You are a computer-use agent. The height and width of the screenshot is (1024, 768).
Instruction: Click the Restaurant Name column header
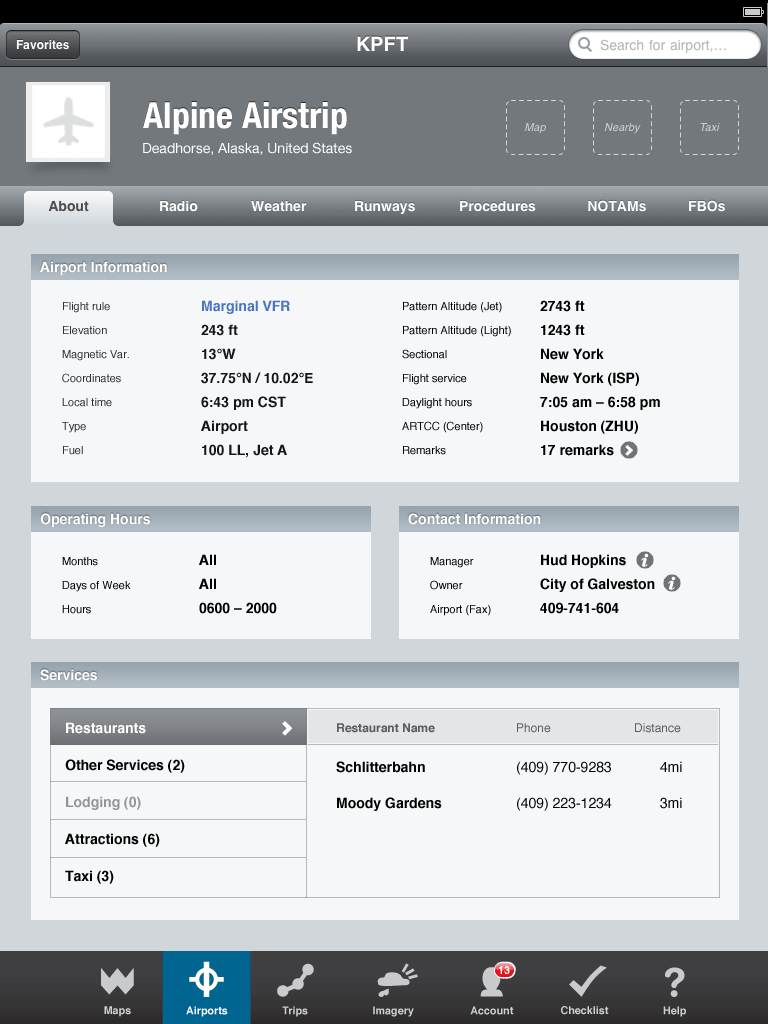coord(385,728)
